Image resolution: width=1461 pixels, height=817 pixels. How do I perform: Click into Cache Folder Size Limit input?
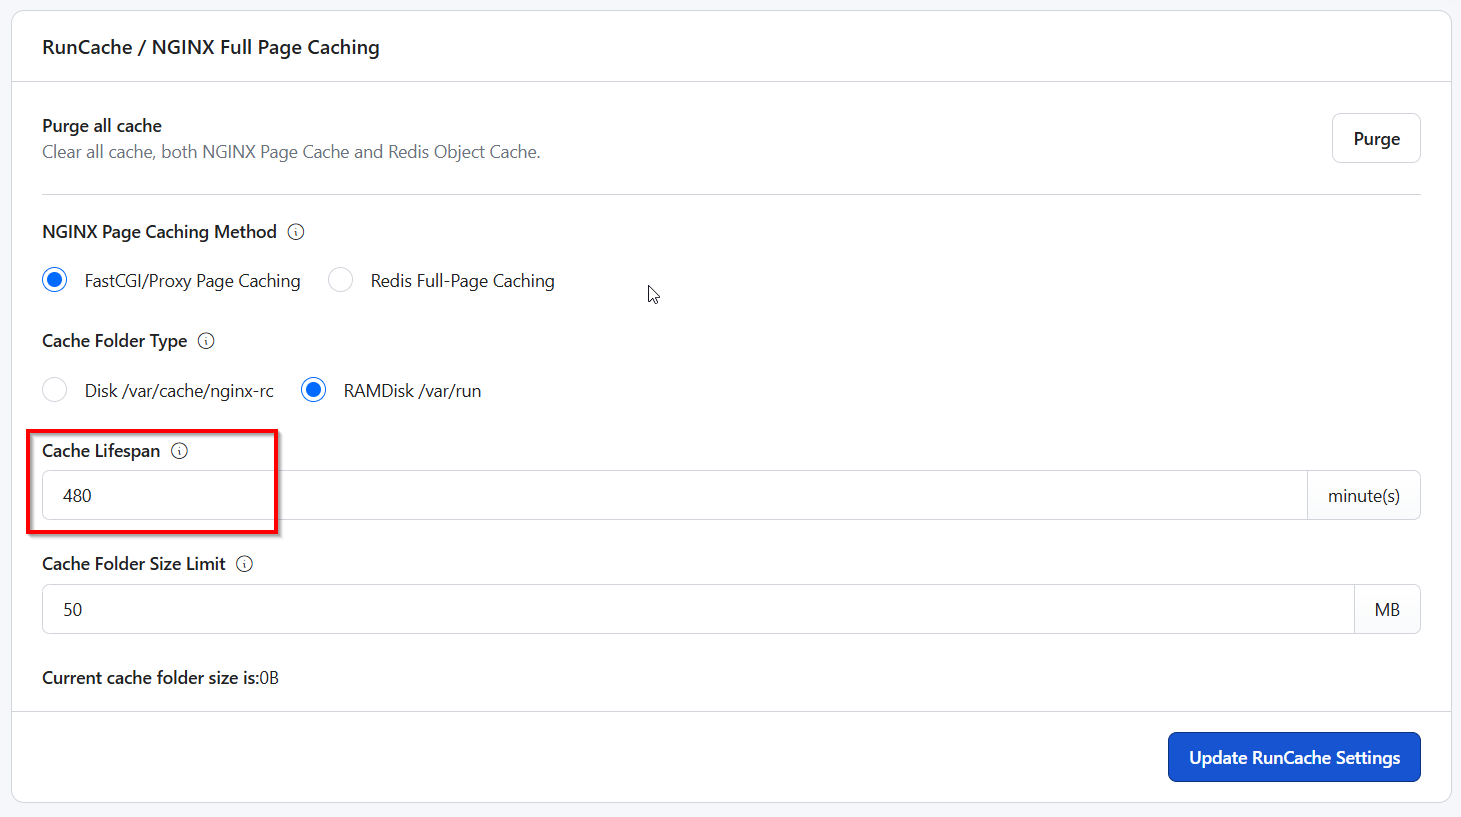(x=697, y=610)
